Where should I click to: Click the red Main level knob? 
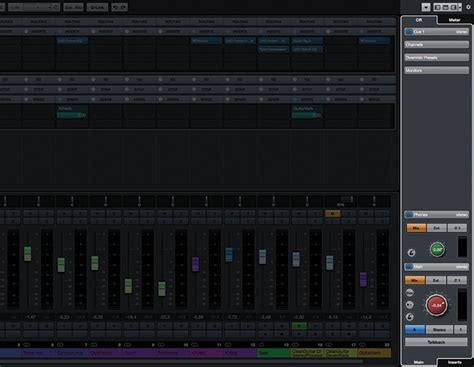click(436, 305)
